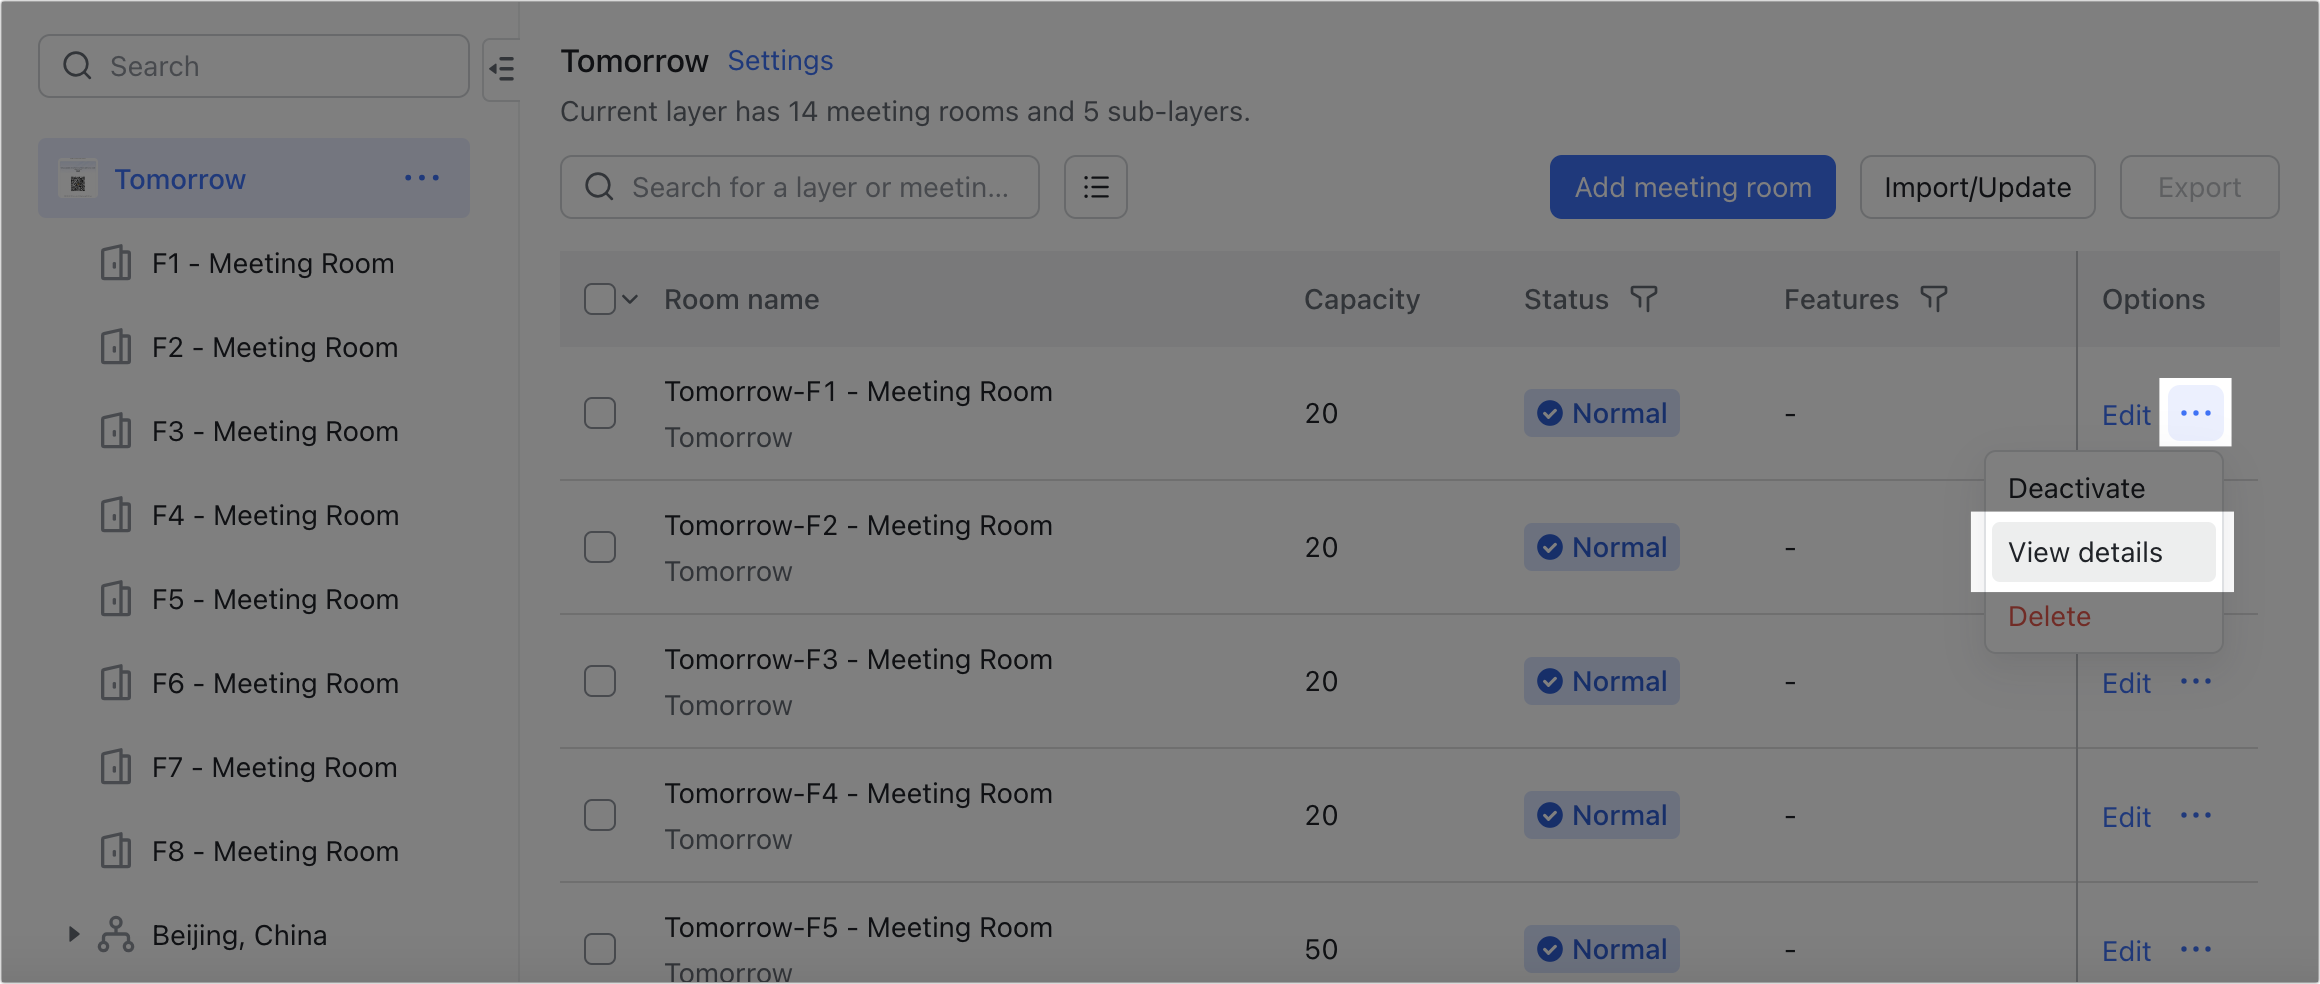Open the select-all dropdown chevron

631,298
